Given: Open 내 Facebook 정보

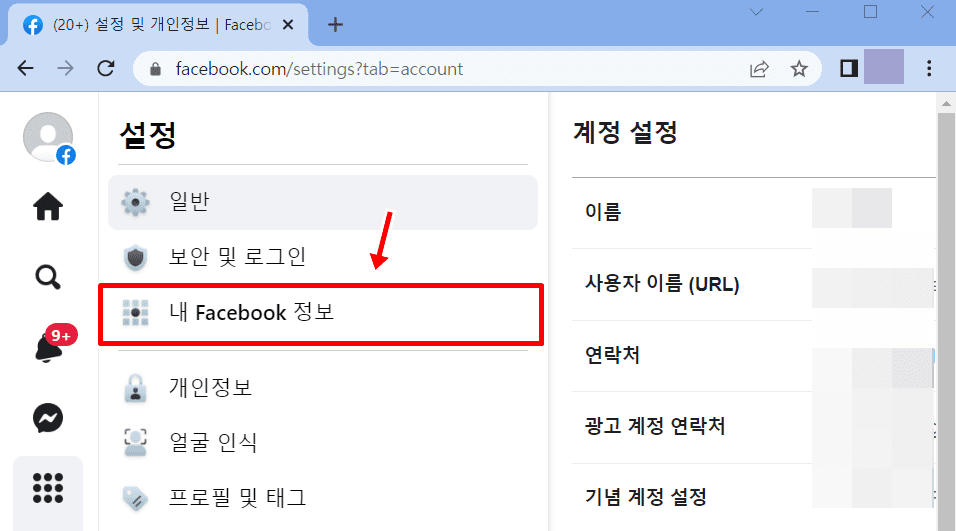Looking at the screenshot, I should pyautogui.click(x=321, y=314).
